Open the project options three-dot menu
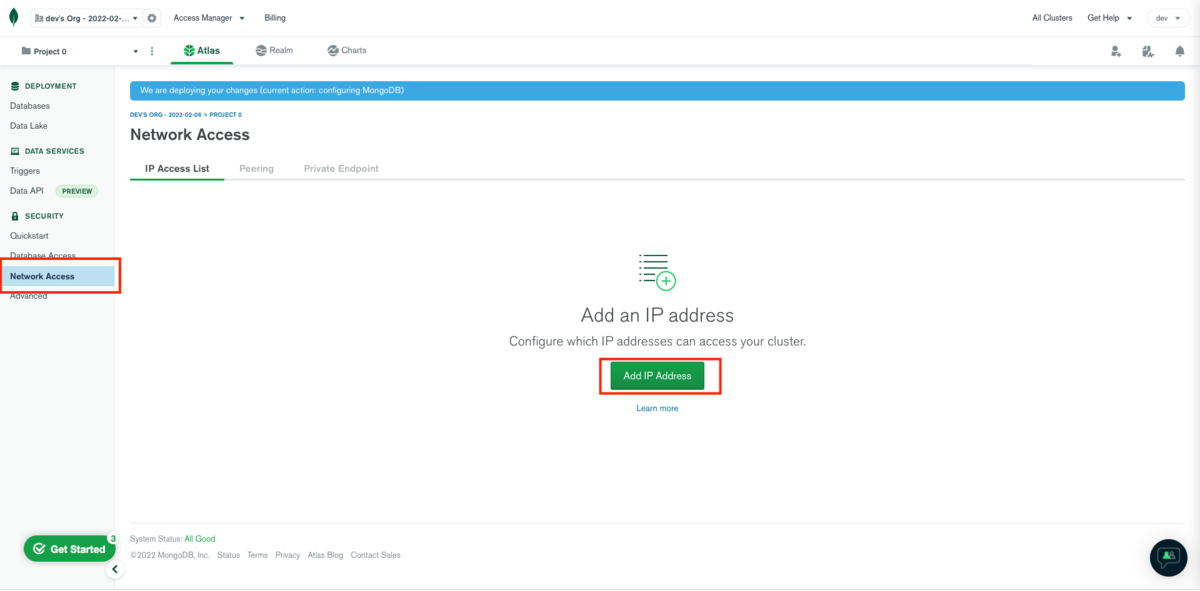 pos(152,51)
